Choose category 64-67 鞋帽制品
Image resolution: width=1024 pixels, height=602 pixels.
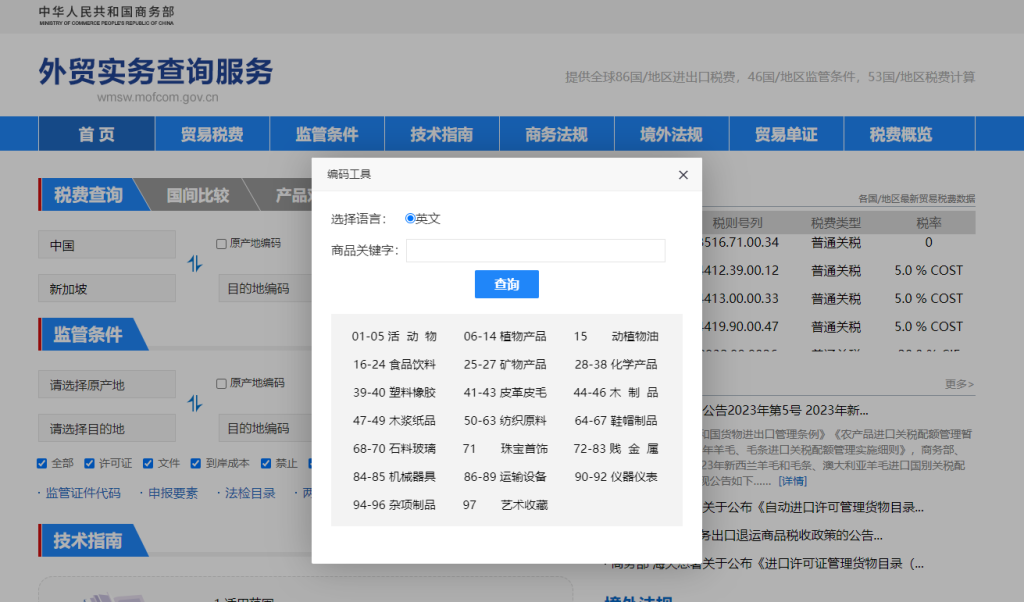point(616,420)
